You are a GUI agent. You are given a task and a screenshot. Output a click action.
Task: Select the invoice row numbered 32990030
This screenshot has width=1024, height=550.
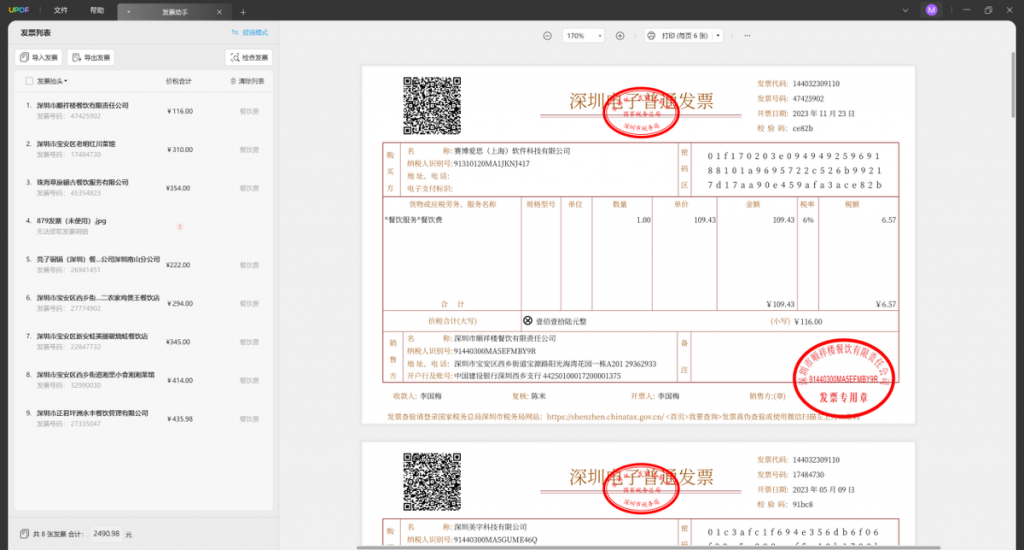(144, 380)
